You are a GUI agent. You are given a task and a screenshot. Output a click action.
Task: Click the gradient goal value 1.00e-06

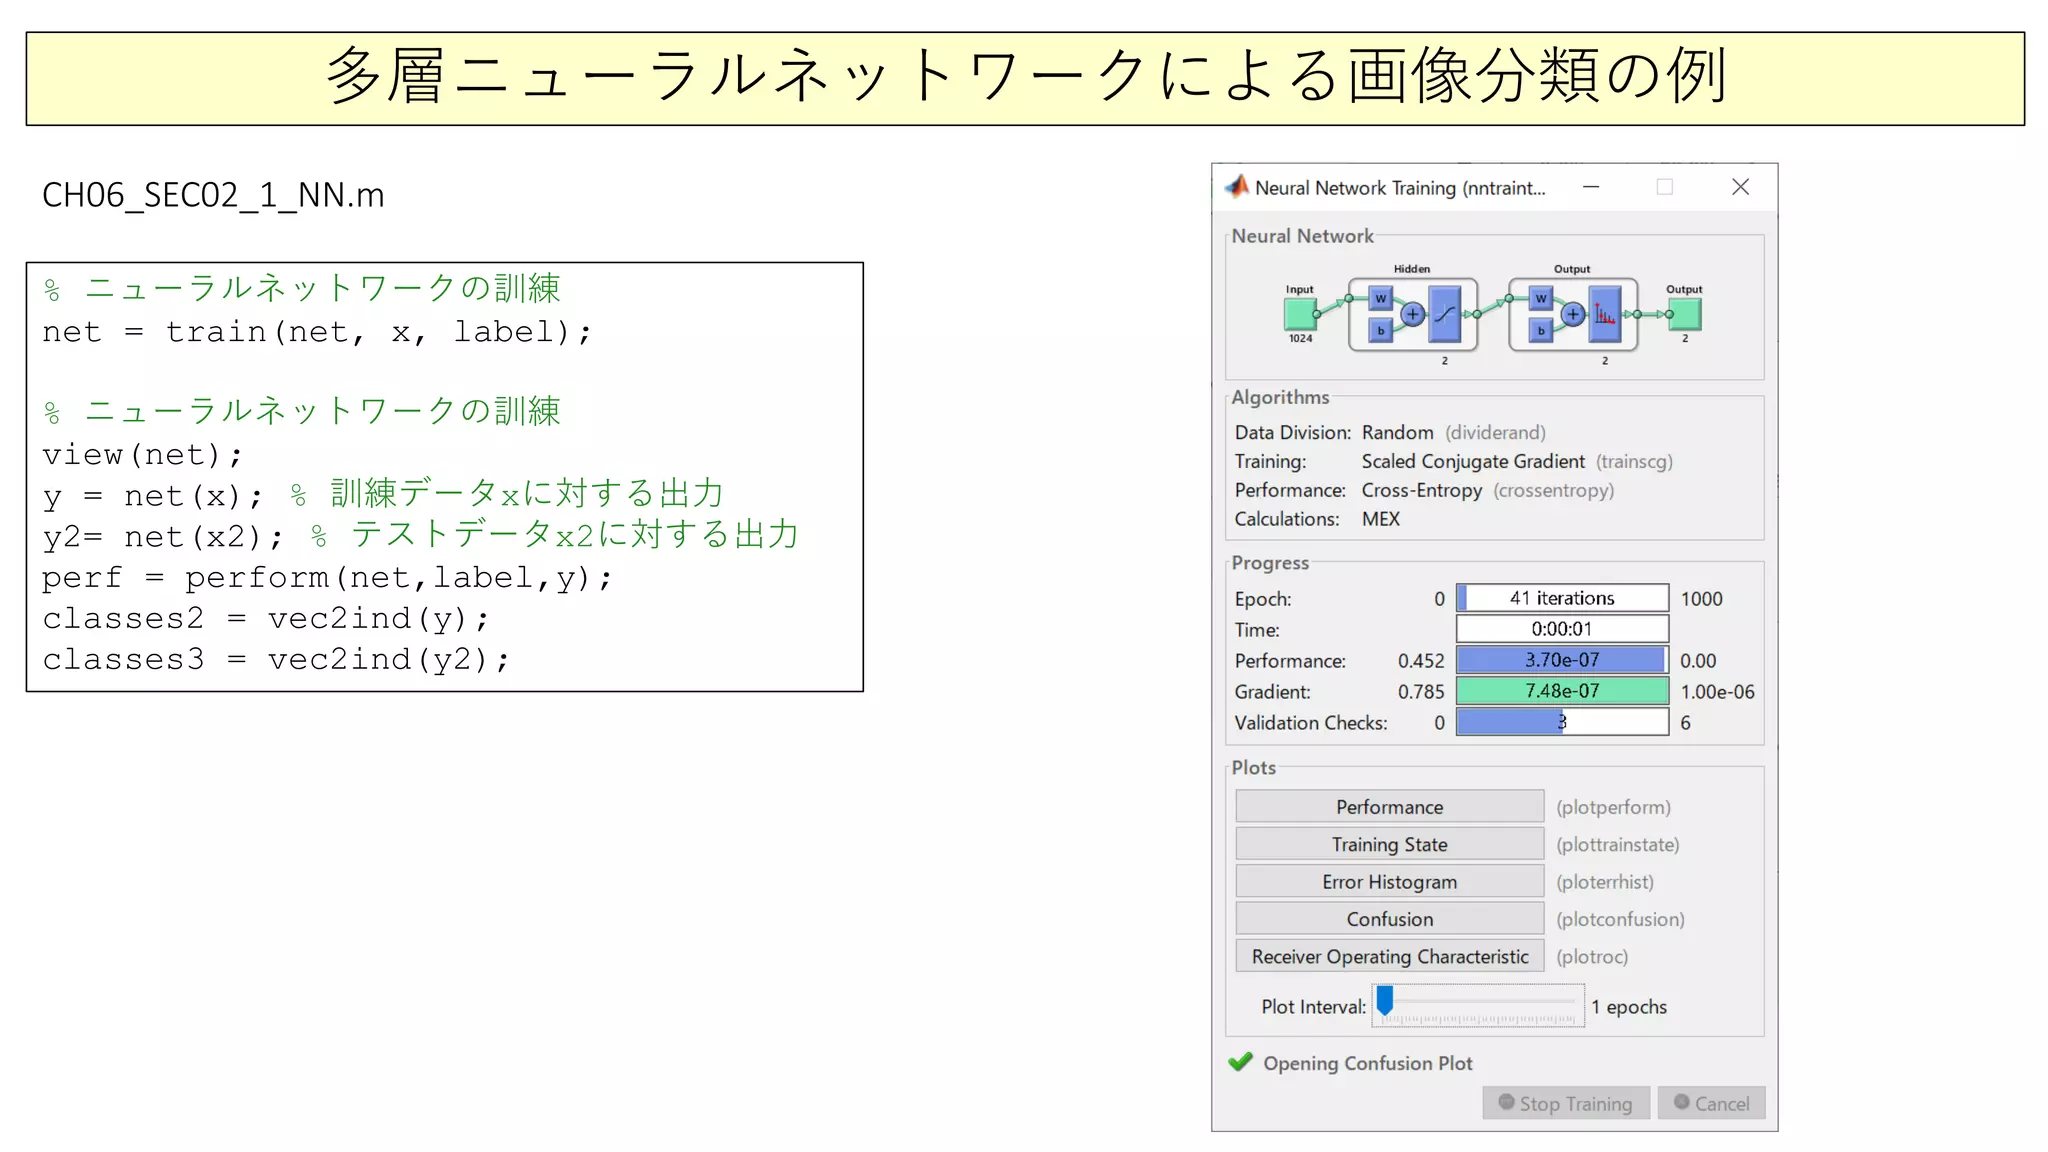(1717, 692)
